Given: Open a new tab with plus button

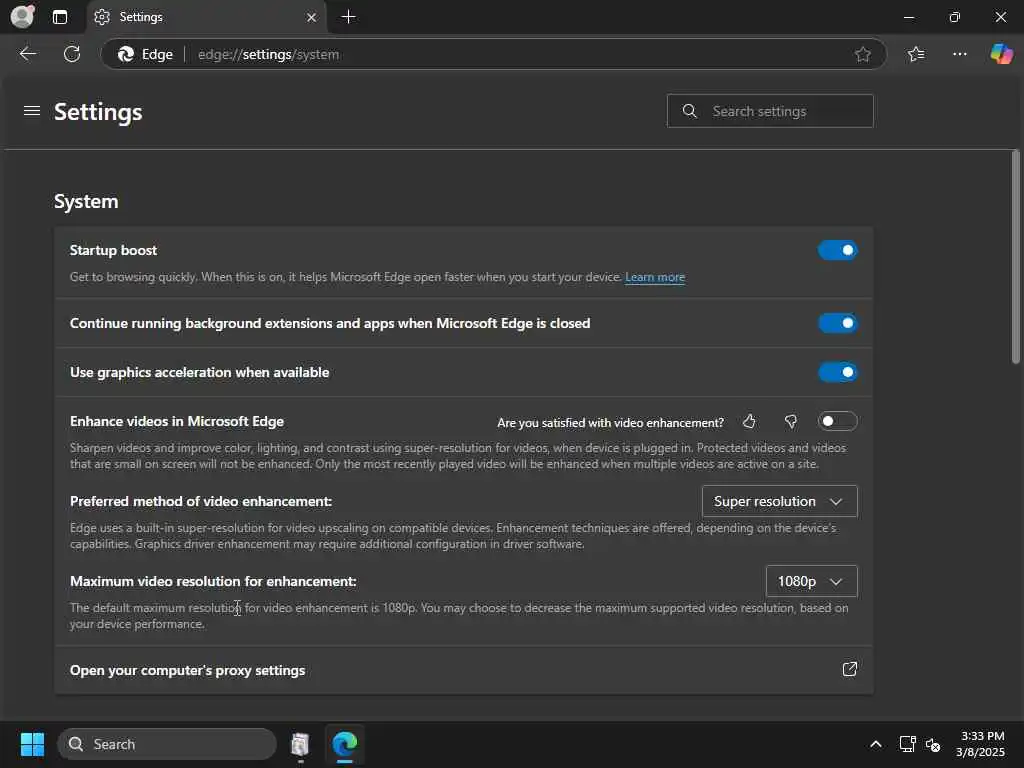Looking at the screenshot, I should (349, 17).
